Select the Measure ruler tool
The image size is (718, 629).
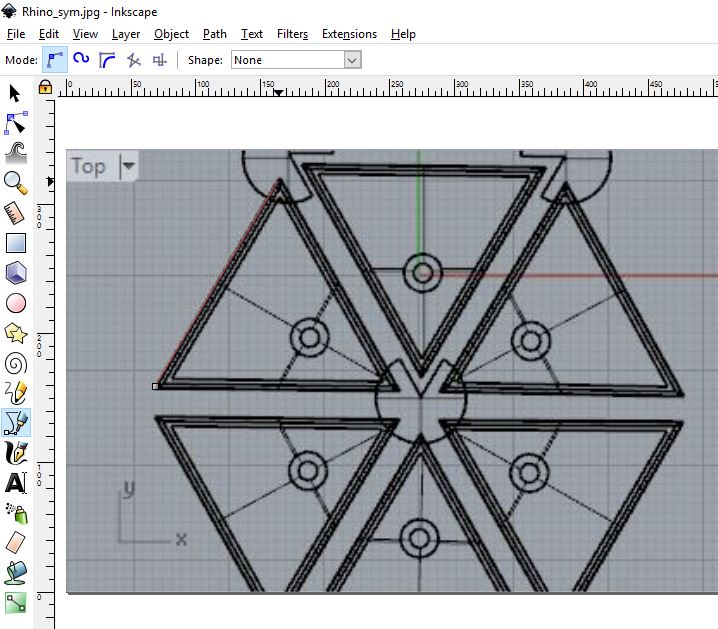[x=15, y=213]
